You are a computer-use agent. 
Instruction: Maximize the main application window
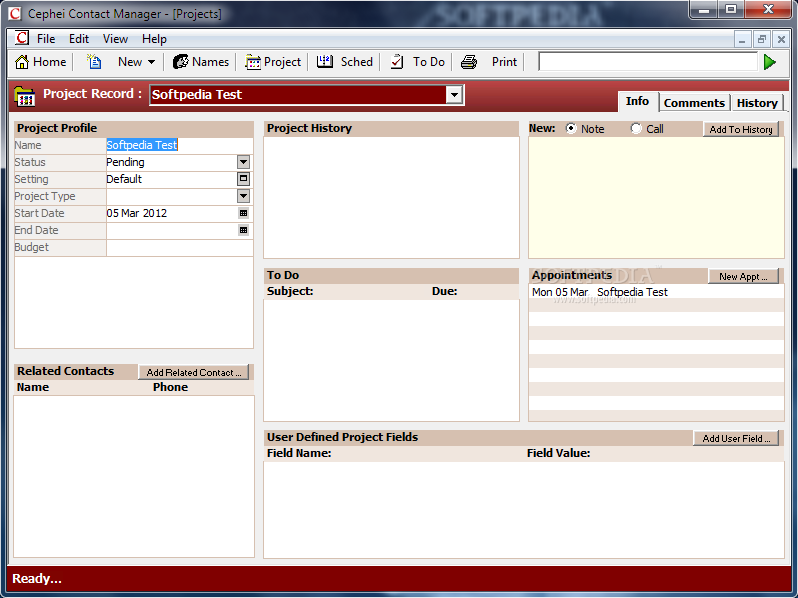(731, 9)
